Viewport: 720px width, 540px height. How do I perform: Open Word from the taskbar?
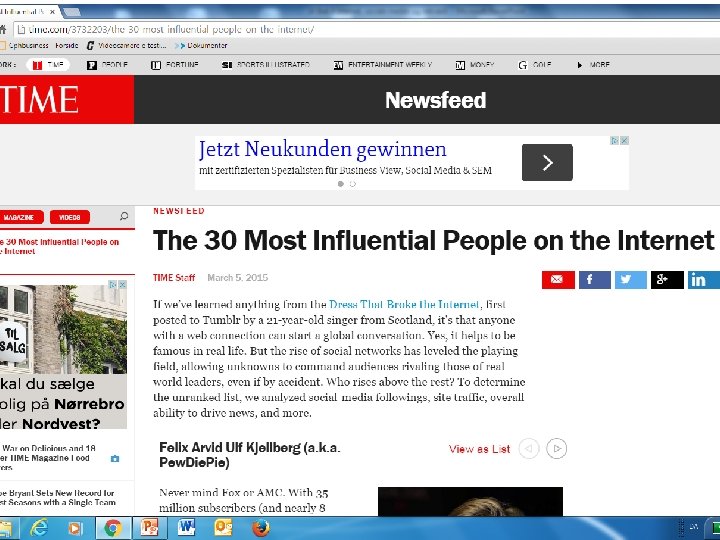coord(186,528)
